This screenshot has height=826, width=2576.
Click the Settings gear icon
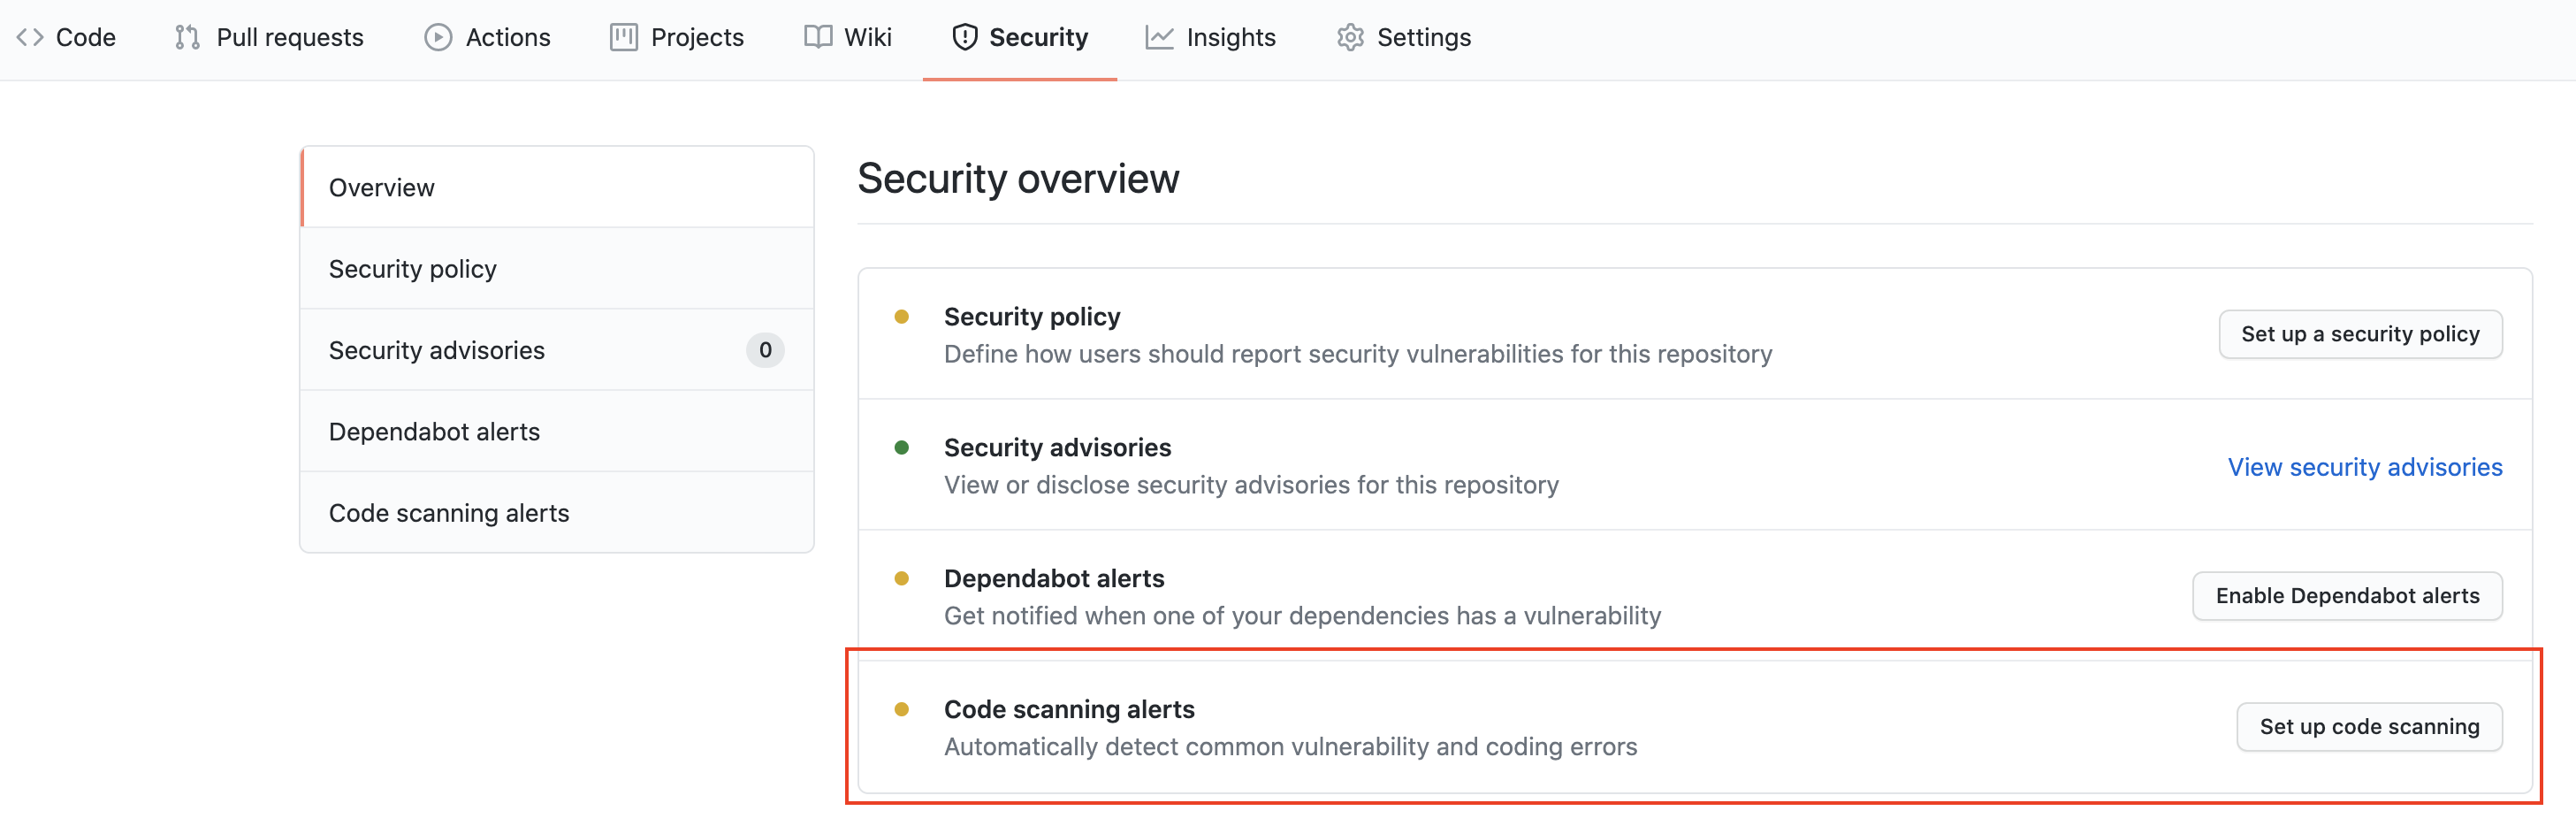pyautogui.click(x=1350, y=38)
